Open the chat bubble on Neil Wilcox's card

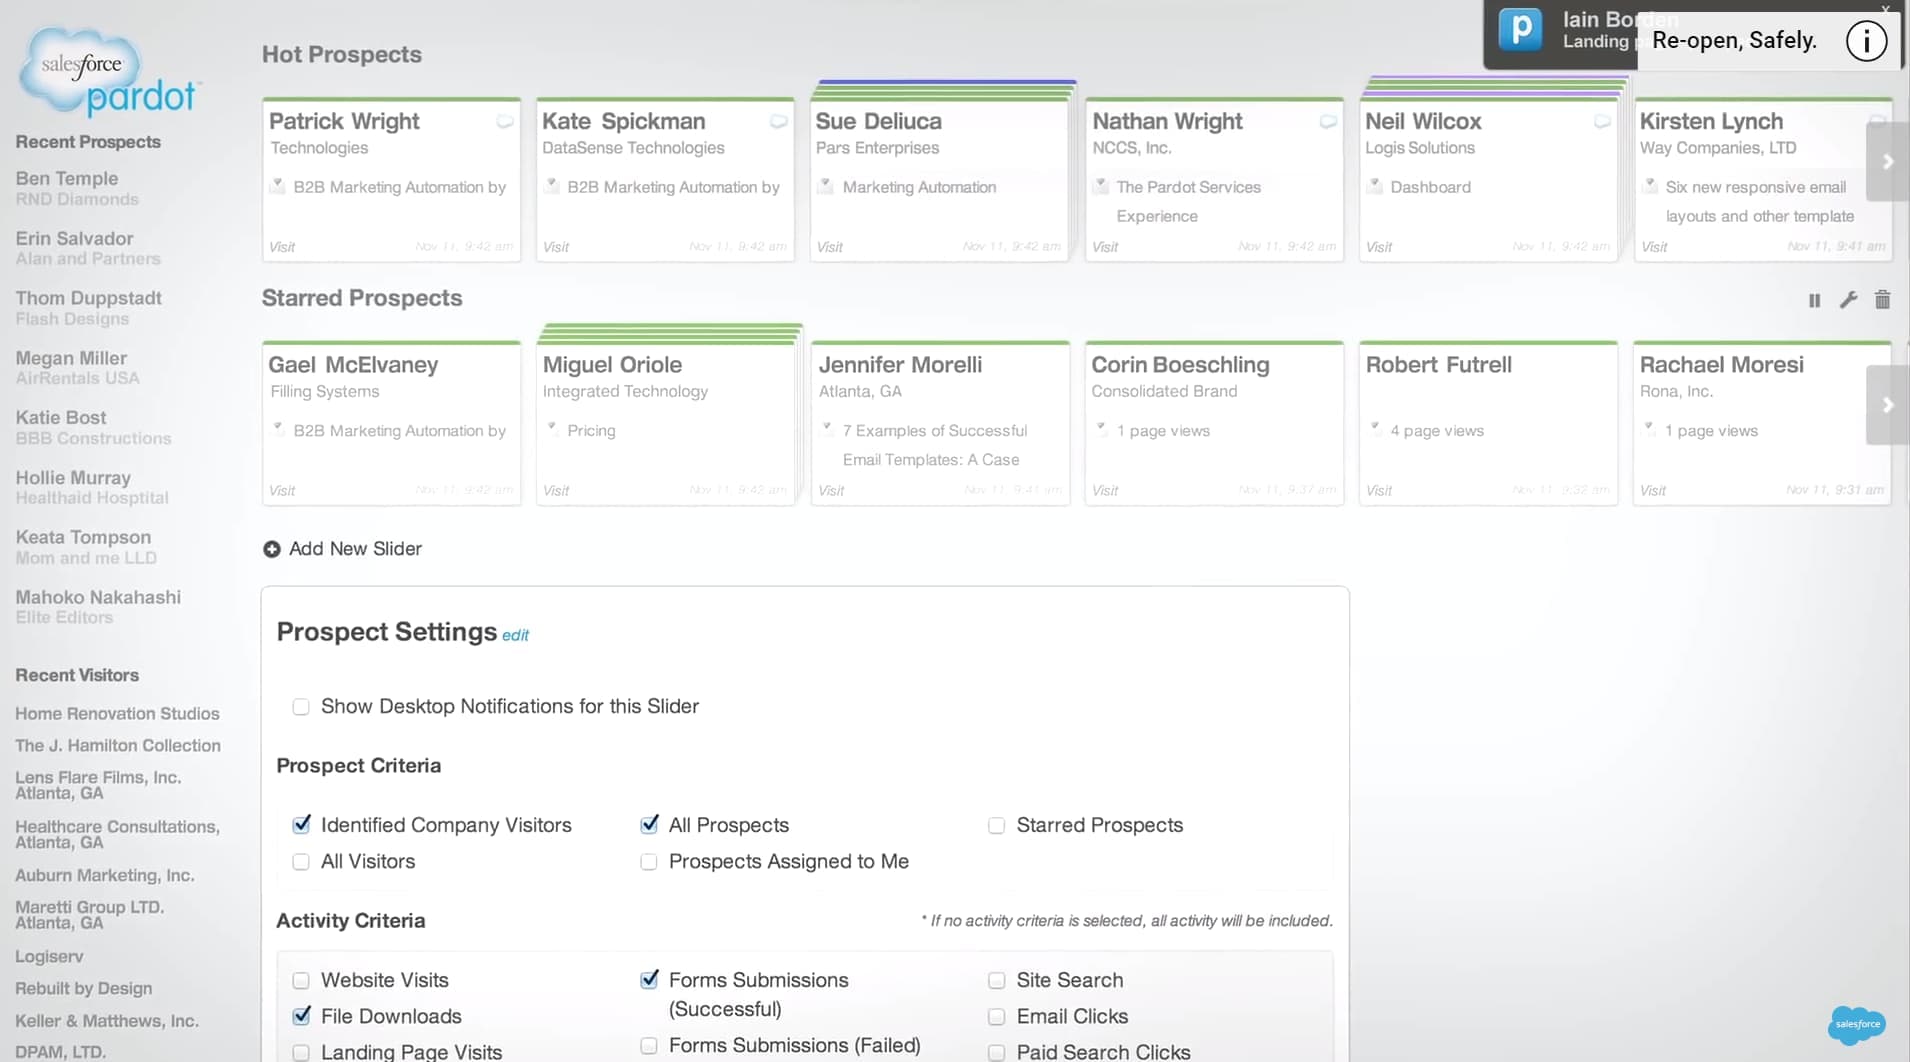pos(1601,121)
